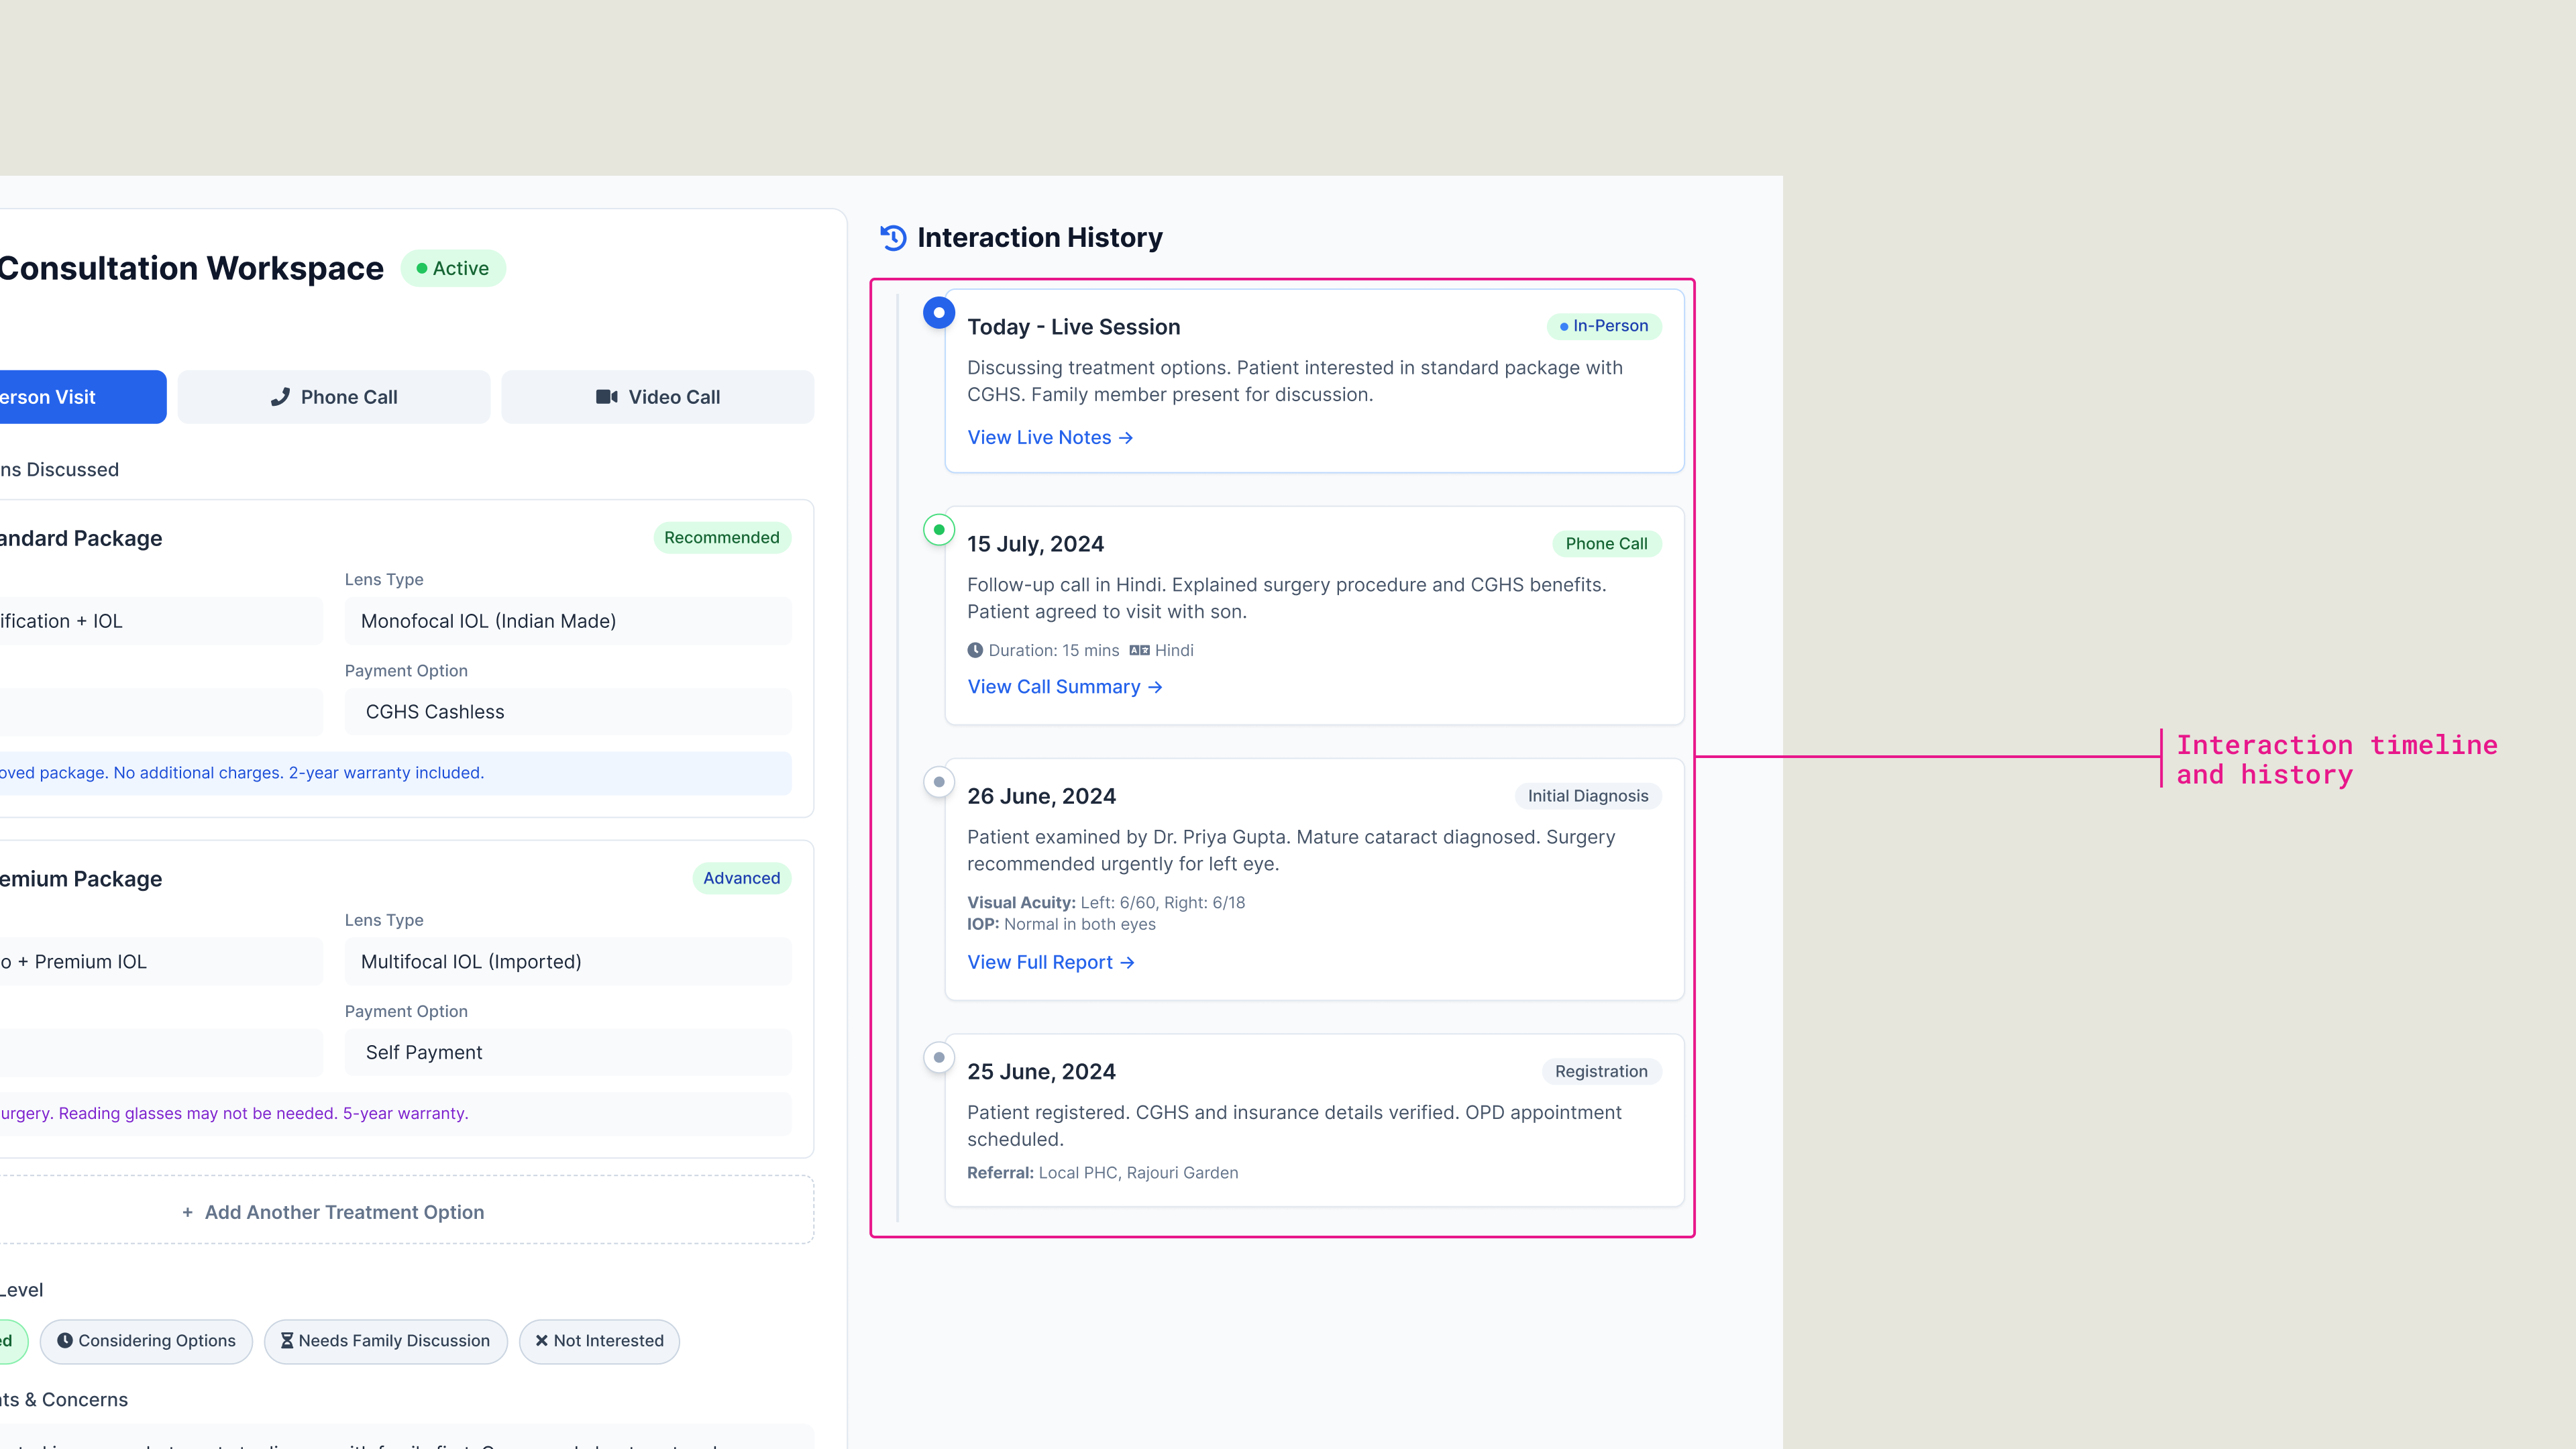
Task: Click the Registration badge on 25 June
Action: [1601, 1071]
